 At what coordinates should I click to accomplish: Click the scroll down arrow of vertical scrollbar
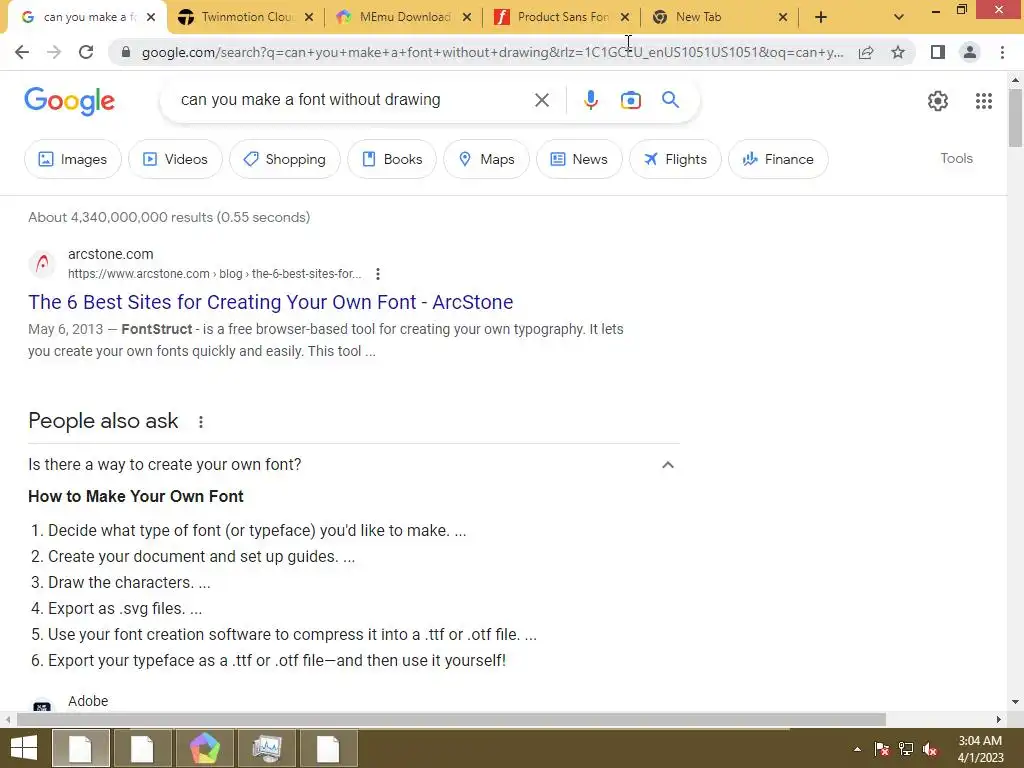point(1015,703)
